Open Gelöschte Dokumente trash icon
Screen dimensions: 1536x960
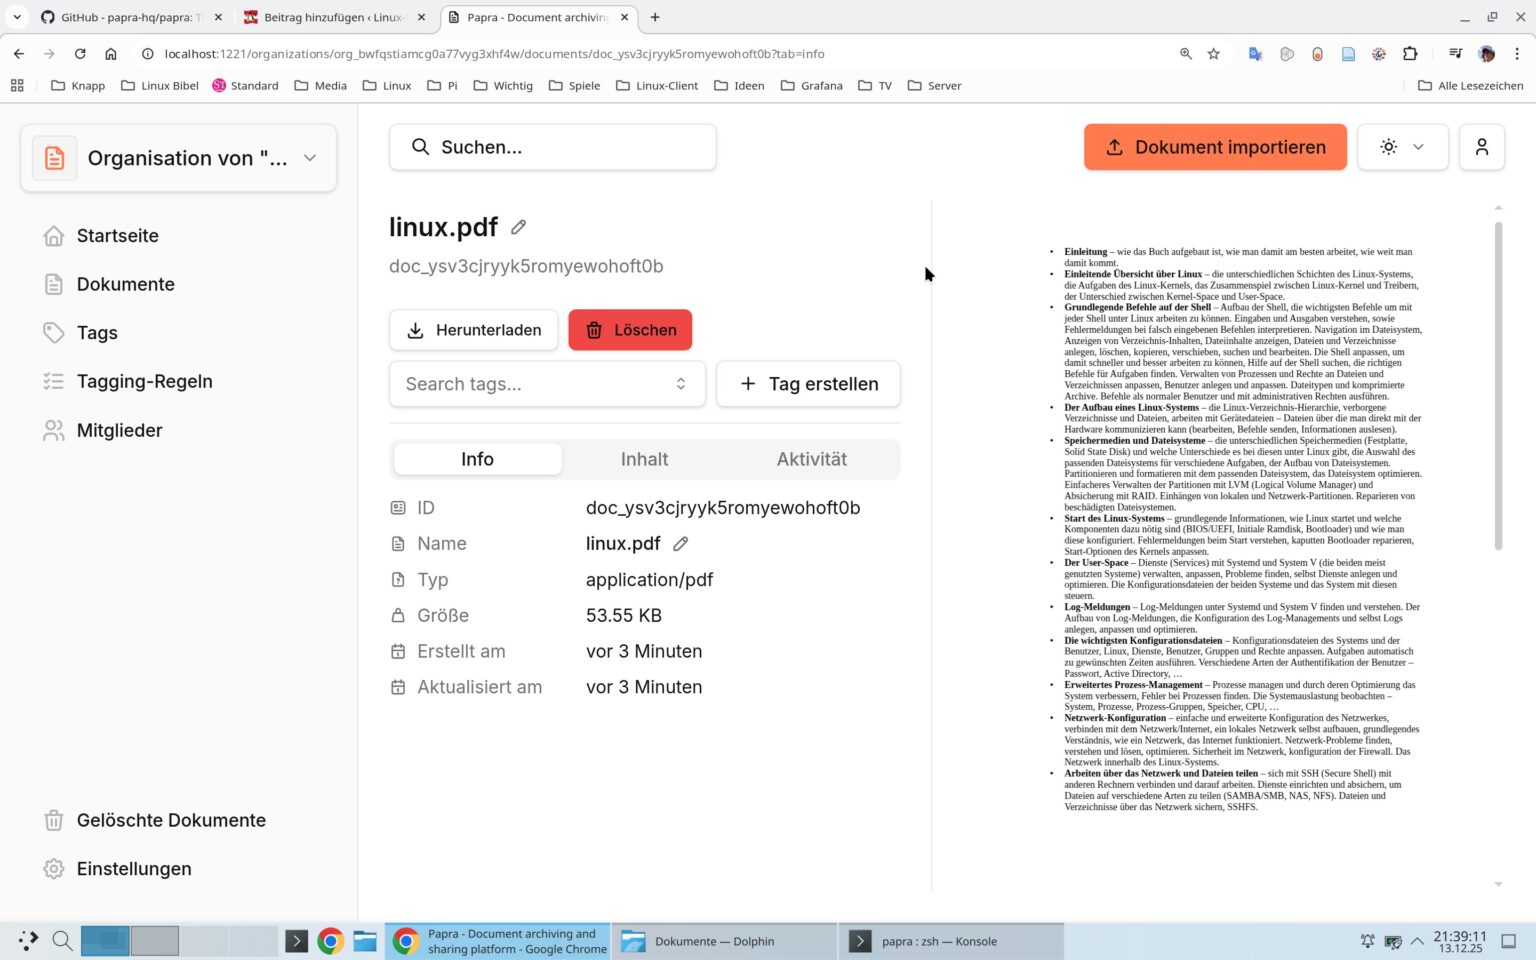pyautogui.click(x=52, y=820)
